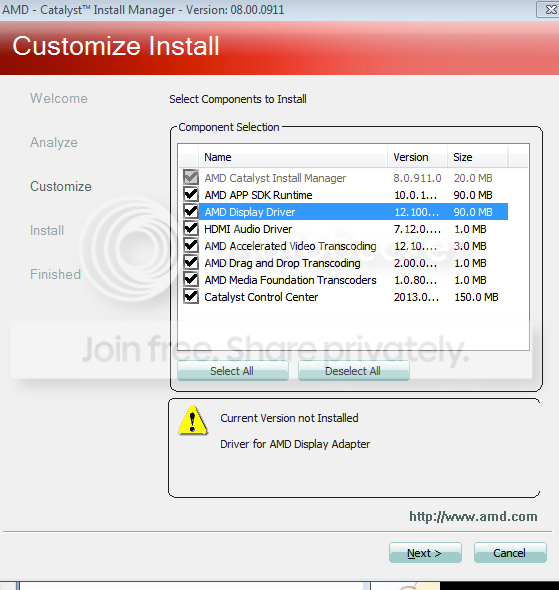The height and width of the screenshot is (590, 559).
Task: Select the Analyze step in sidebar
Action: click(54, 143)
